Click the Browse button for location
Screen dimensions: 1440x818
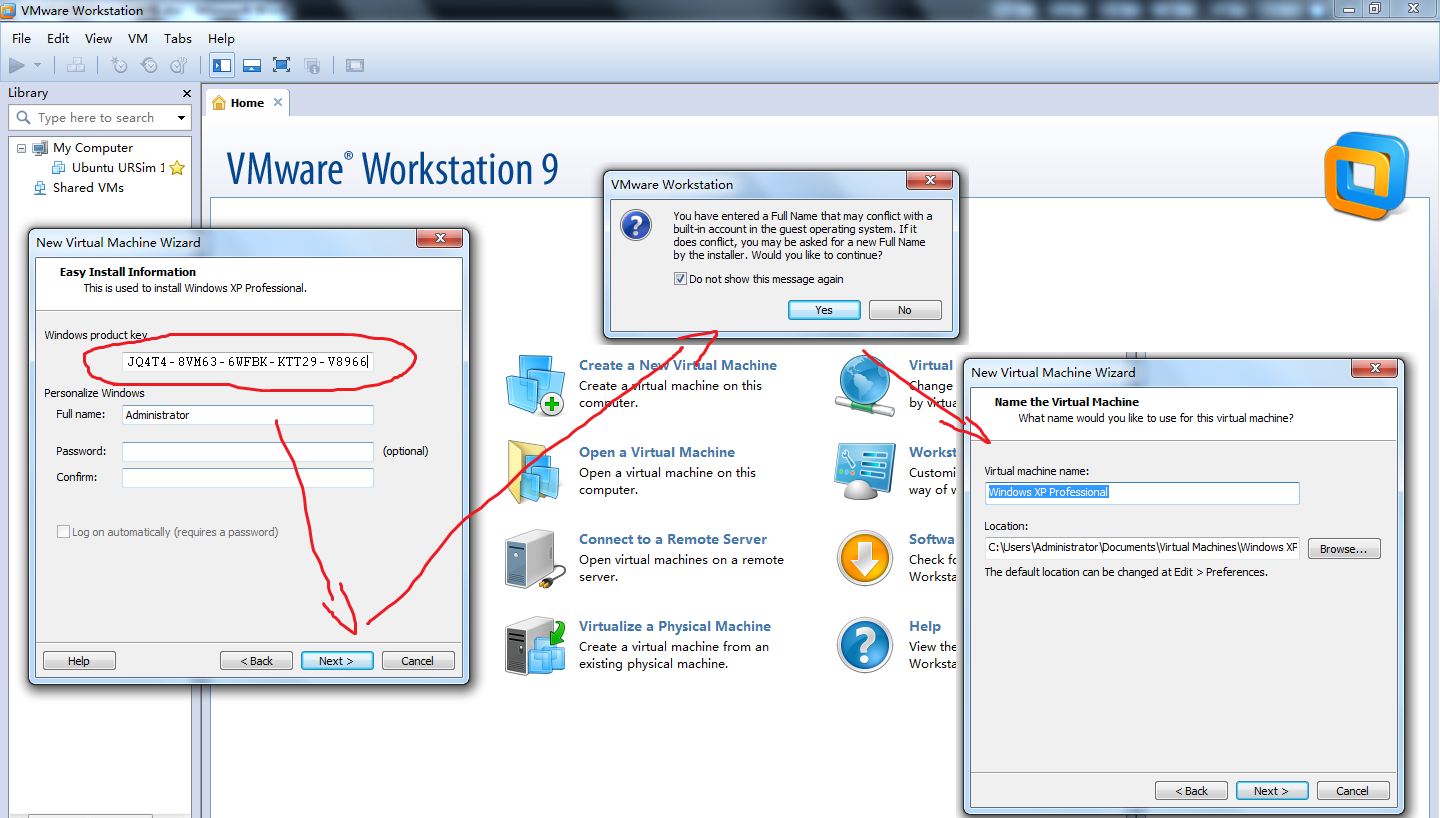(x=1344, y=549)
